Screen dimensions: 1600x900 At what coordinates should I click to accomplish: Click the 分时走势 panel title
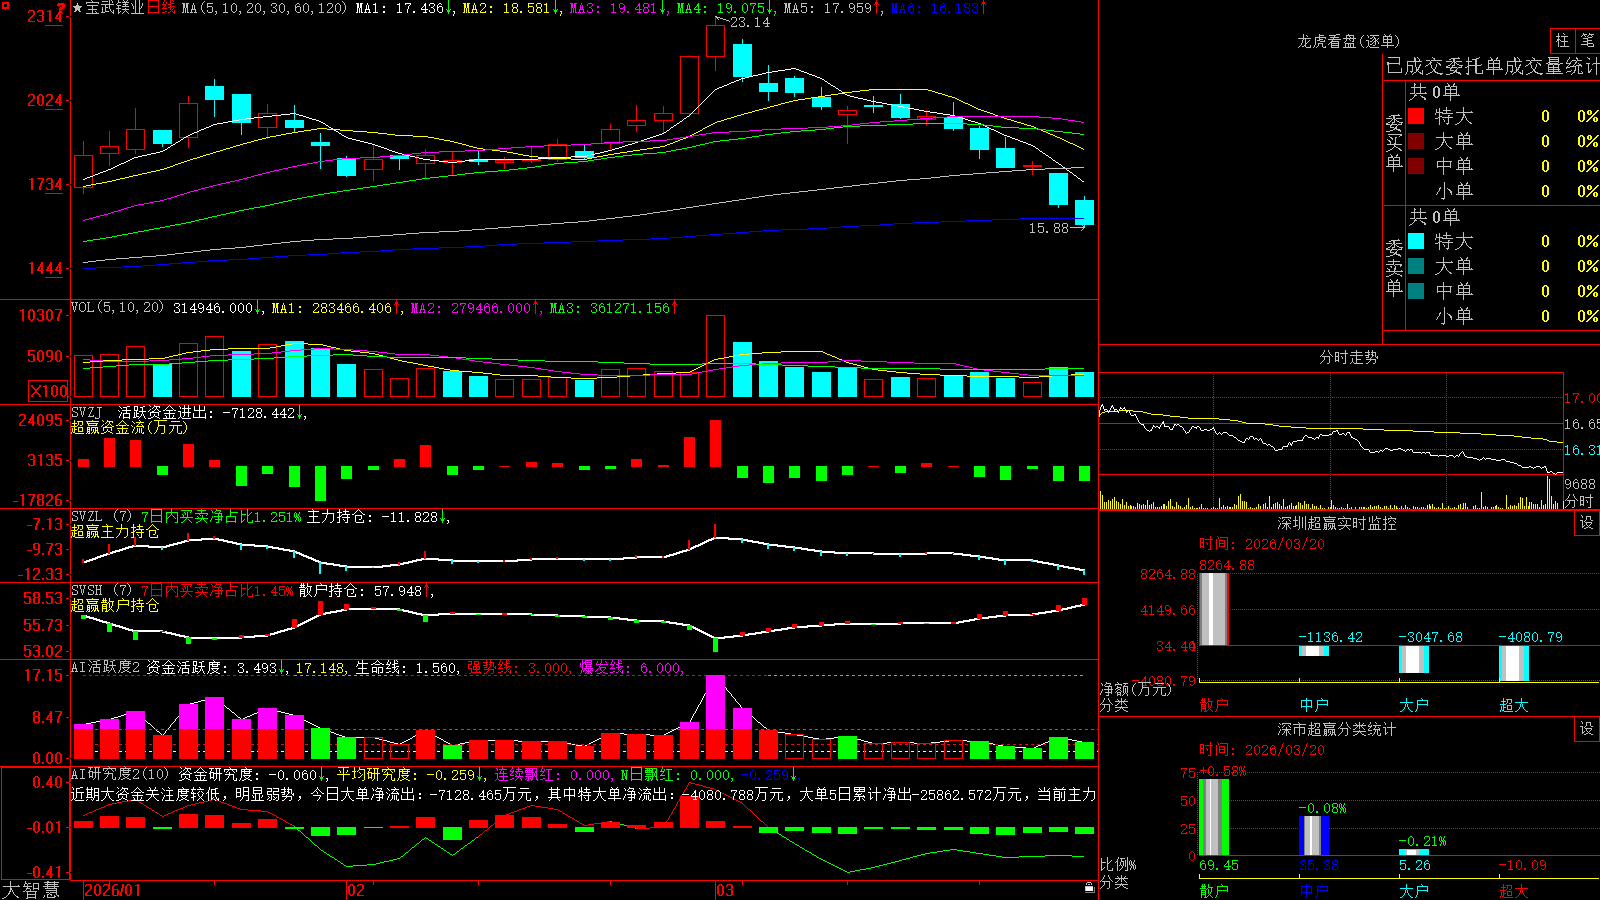1348,357
